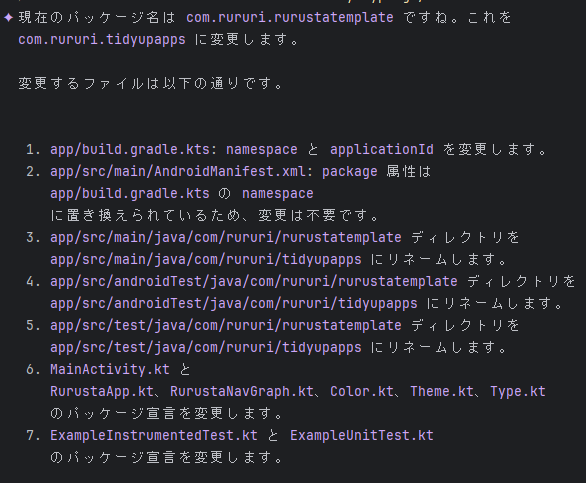Click the file name ExampleUnitTest.kt
The height and width of the screenshot is (483, 586).
pos(362,436)
